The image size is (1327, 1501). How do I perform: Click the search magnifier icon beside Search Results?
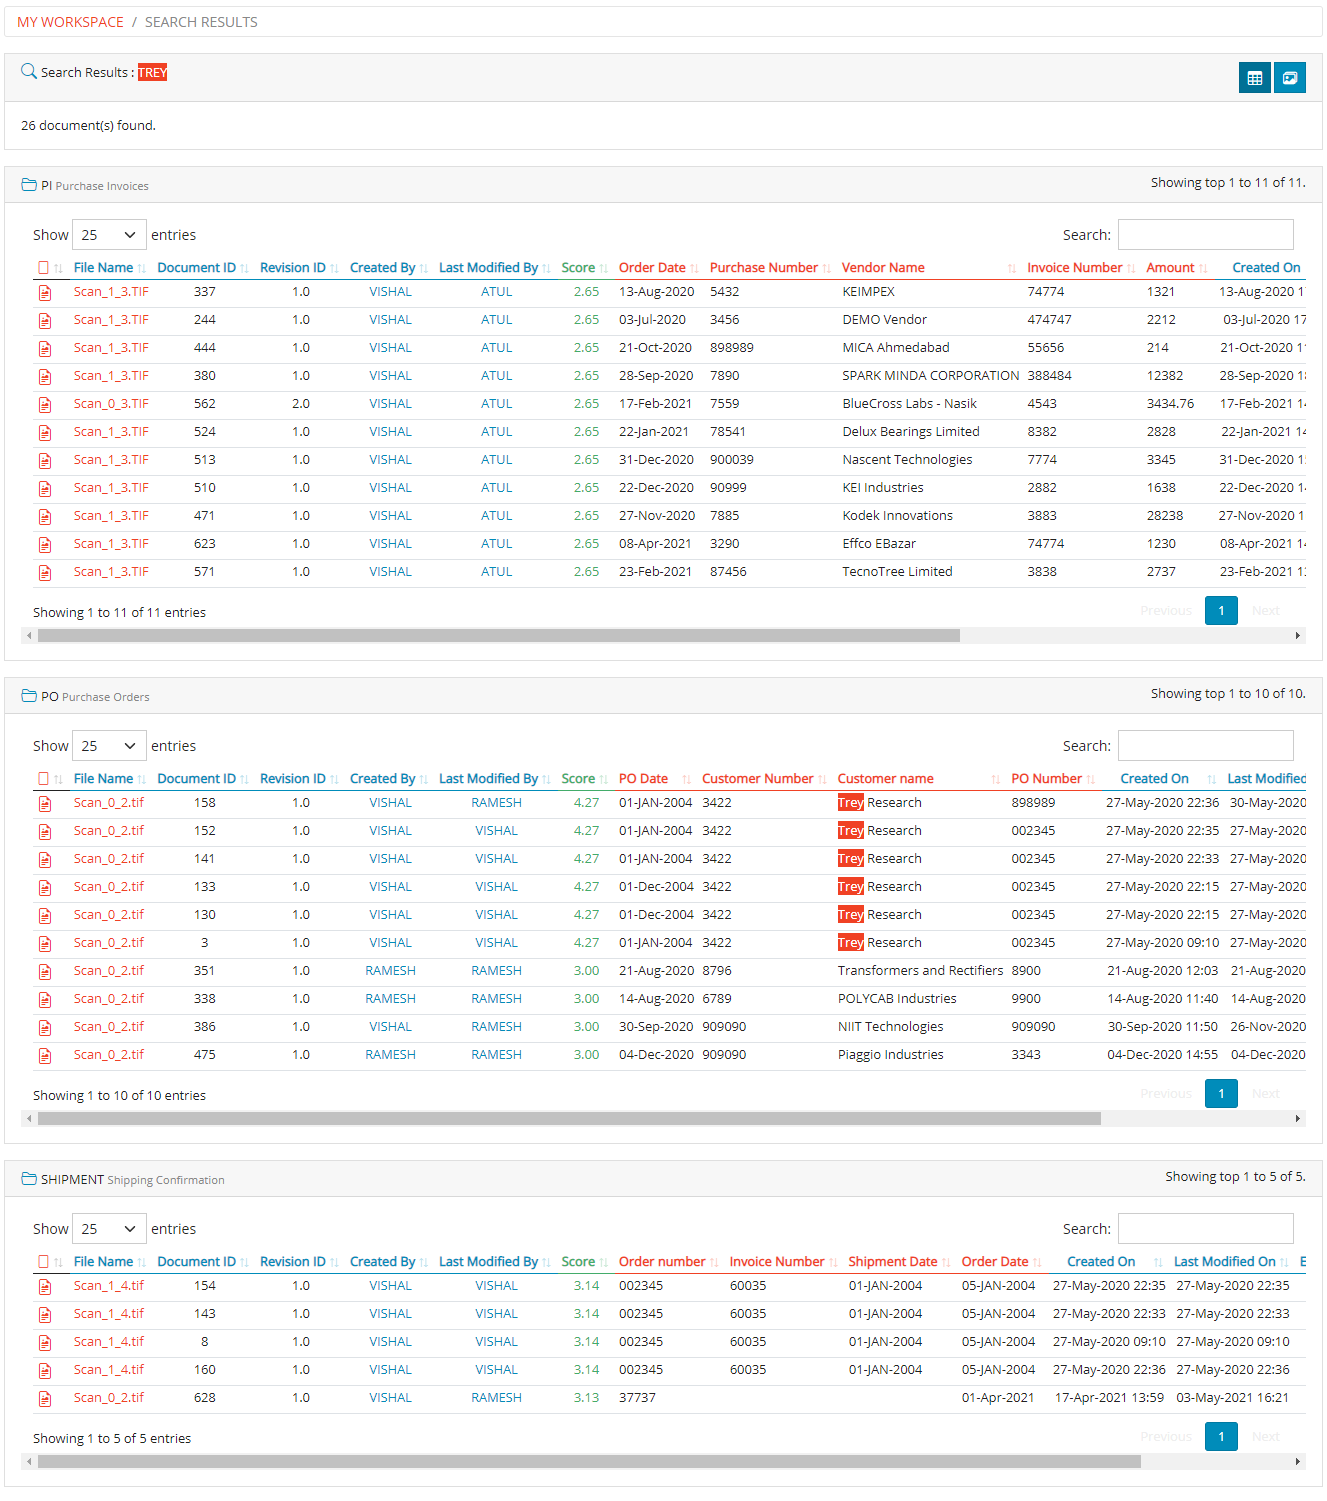click(29, 72)
